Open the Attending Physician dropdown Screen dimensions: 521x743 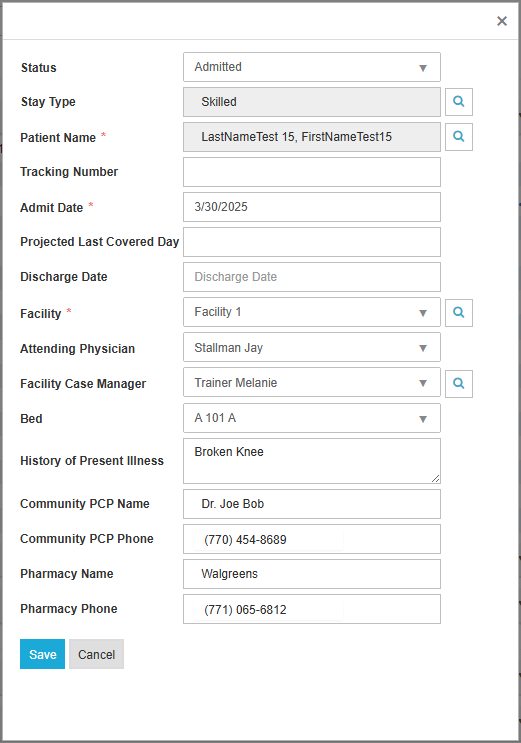312,347
